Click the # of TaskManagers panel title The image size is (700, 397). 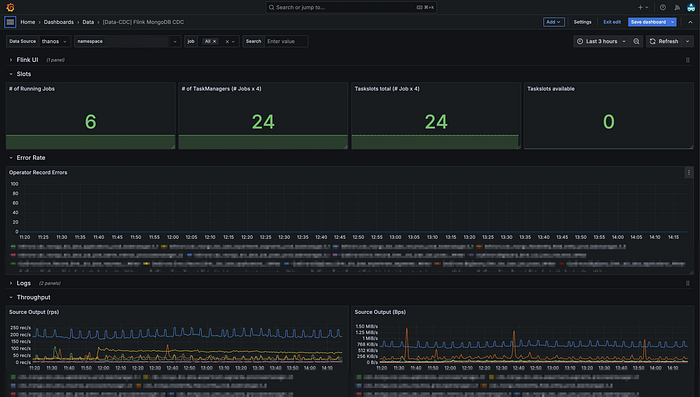coord(221,89)
